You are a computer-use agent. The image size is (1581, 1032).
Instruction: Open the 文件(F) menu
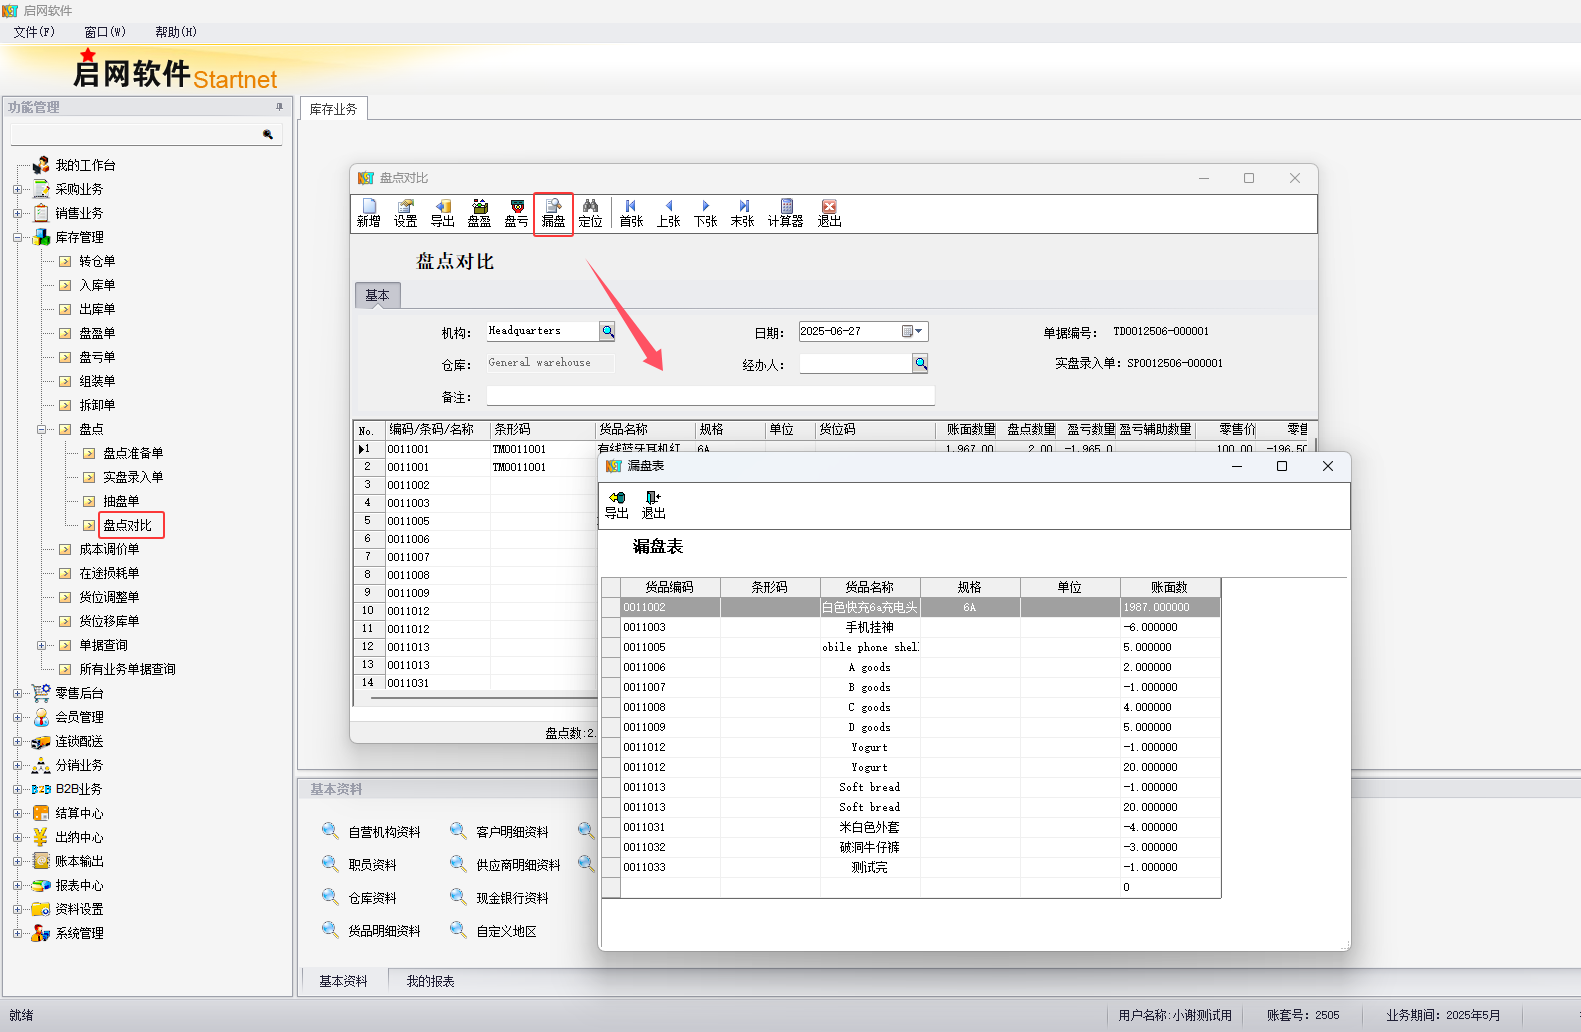point(34,32)
